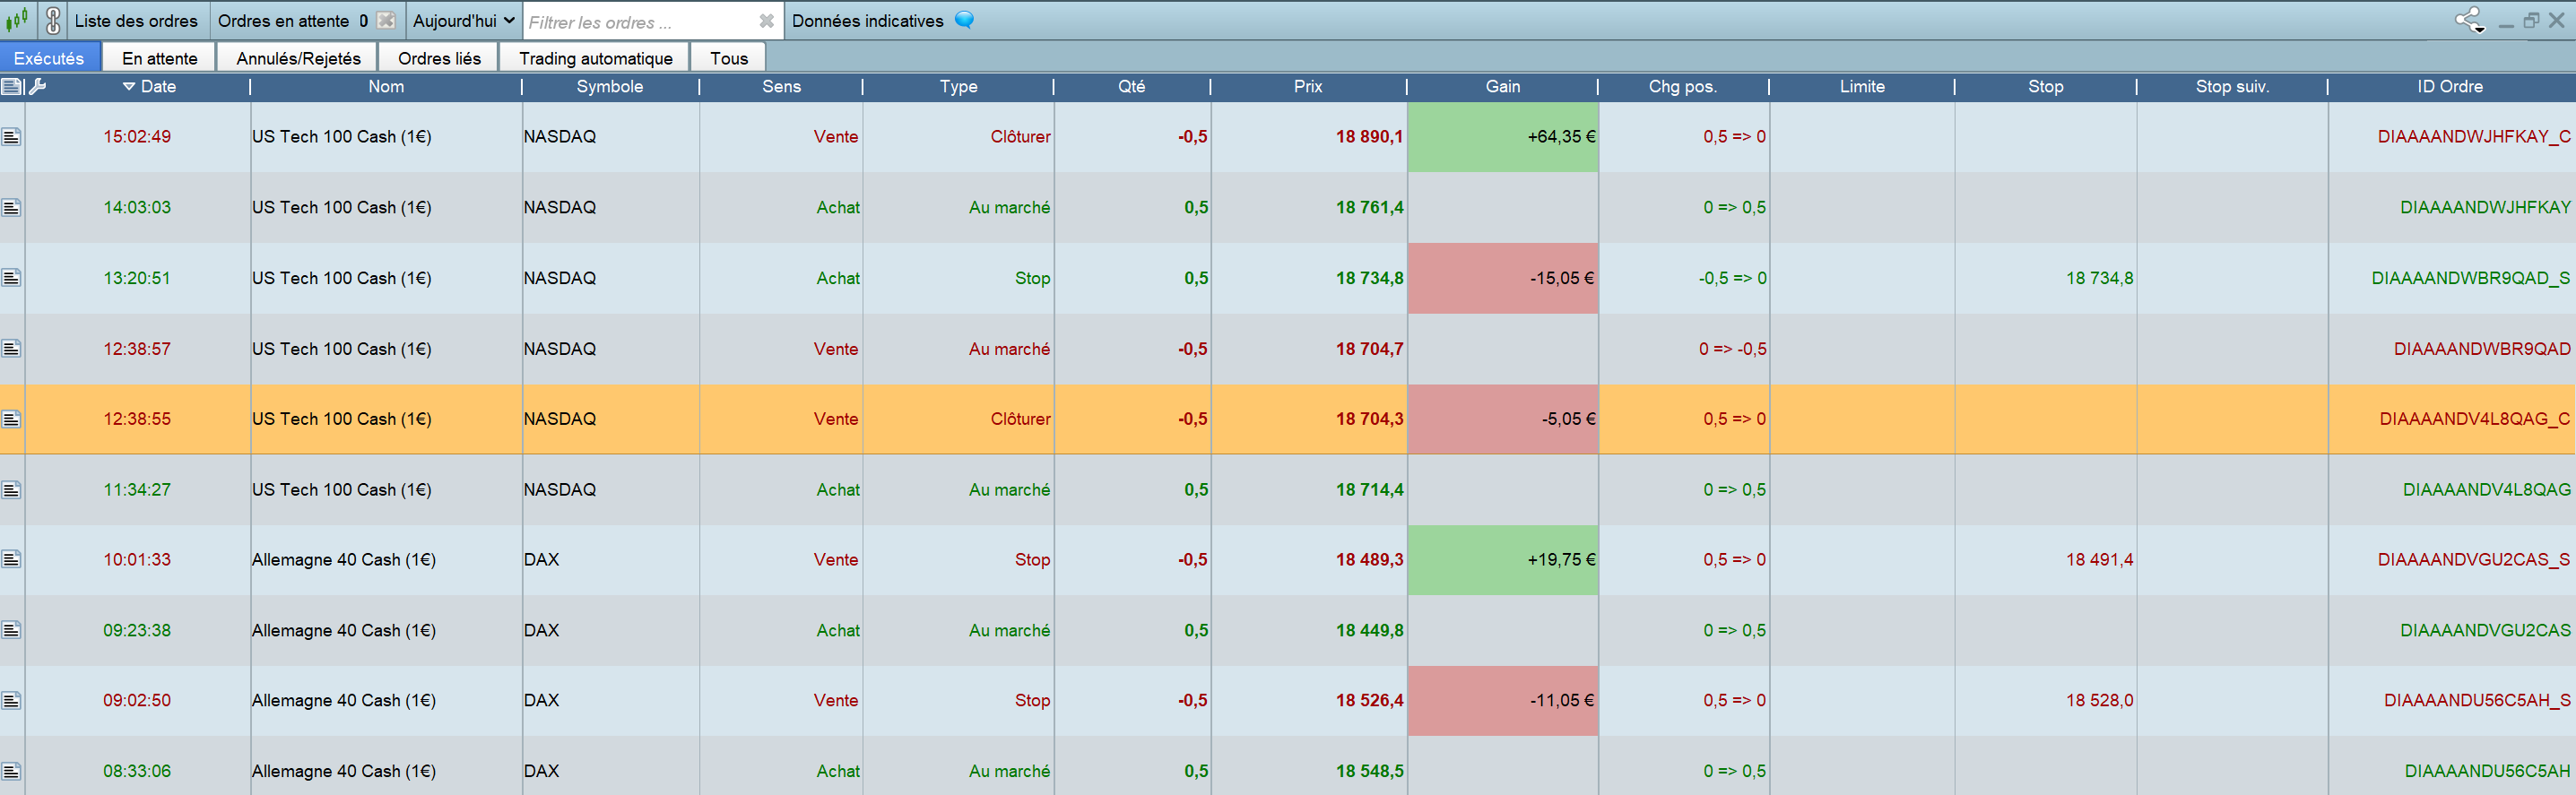The height and width of the screenshot is (795, 2576).
Task: Open details icon for 10:01:33 DAX order
Action: 11,560
